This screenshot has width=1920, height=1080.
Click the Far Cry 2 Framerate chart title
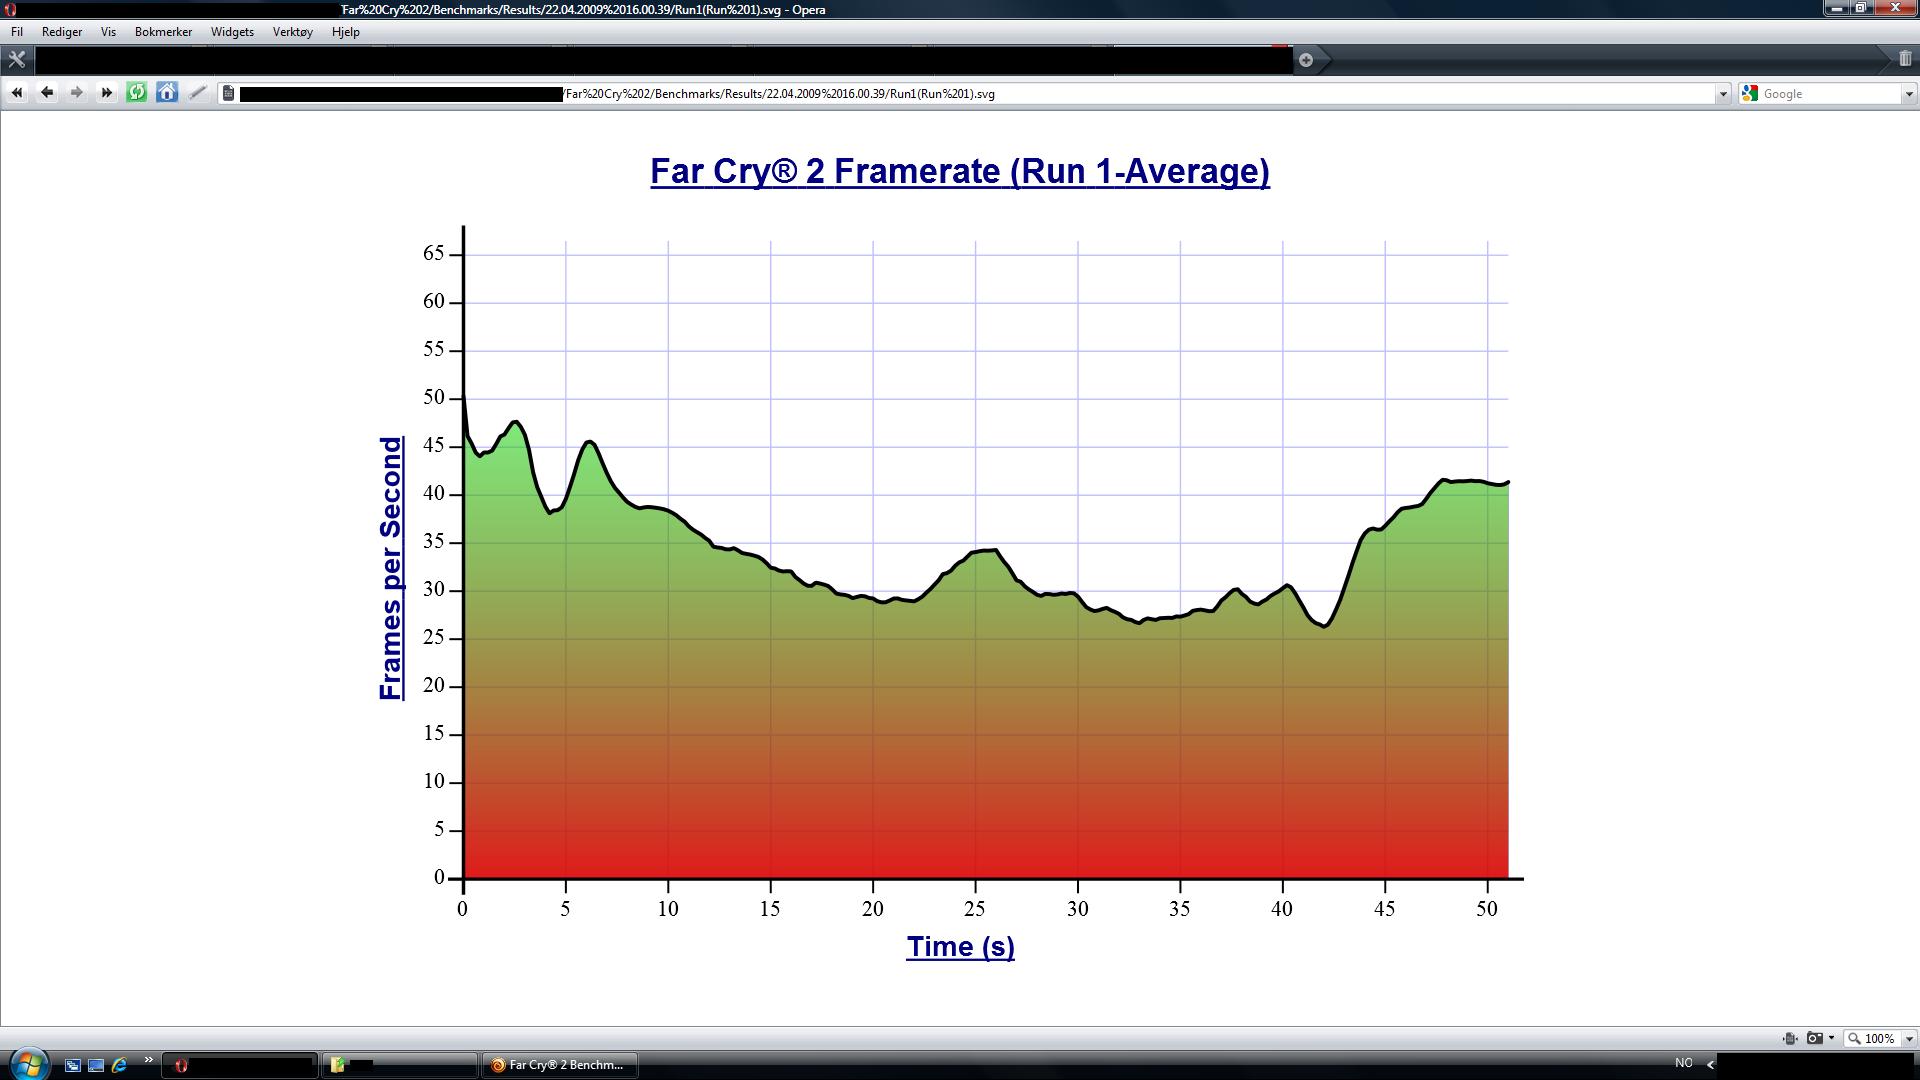pyautogui.click(x=960, y=171)
